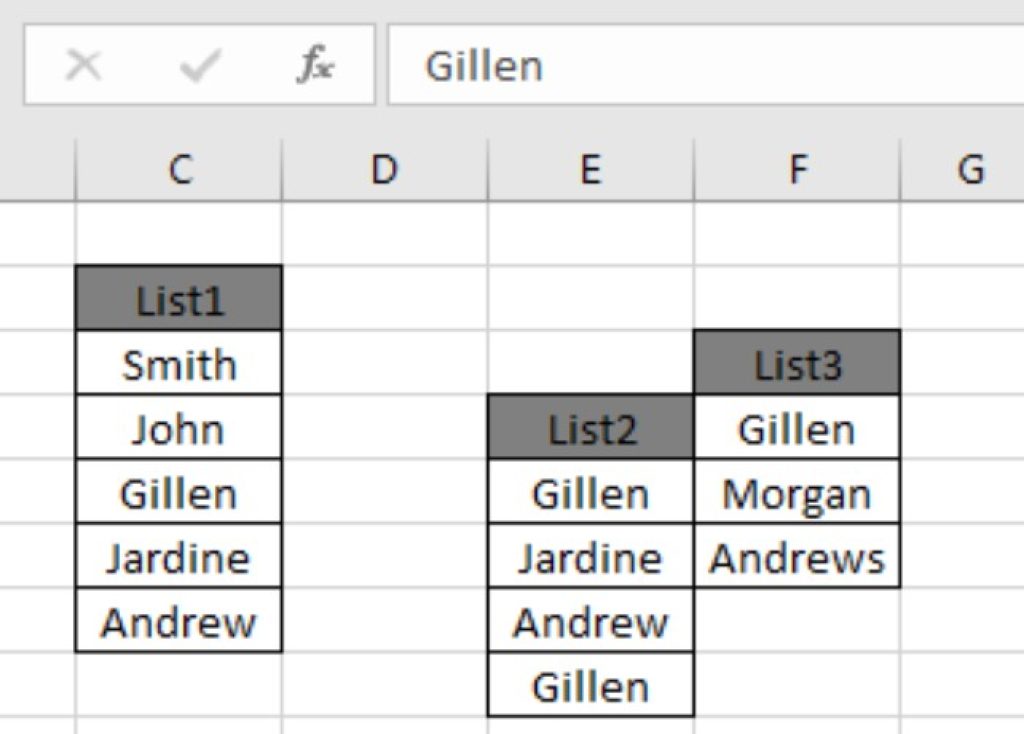Image resolution: width=1024 pixels, height=734 pixels.
Task: Click the Andrews cell under List3
Action: coord(797,558)
